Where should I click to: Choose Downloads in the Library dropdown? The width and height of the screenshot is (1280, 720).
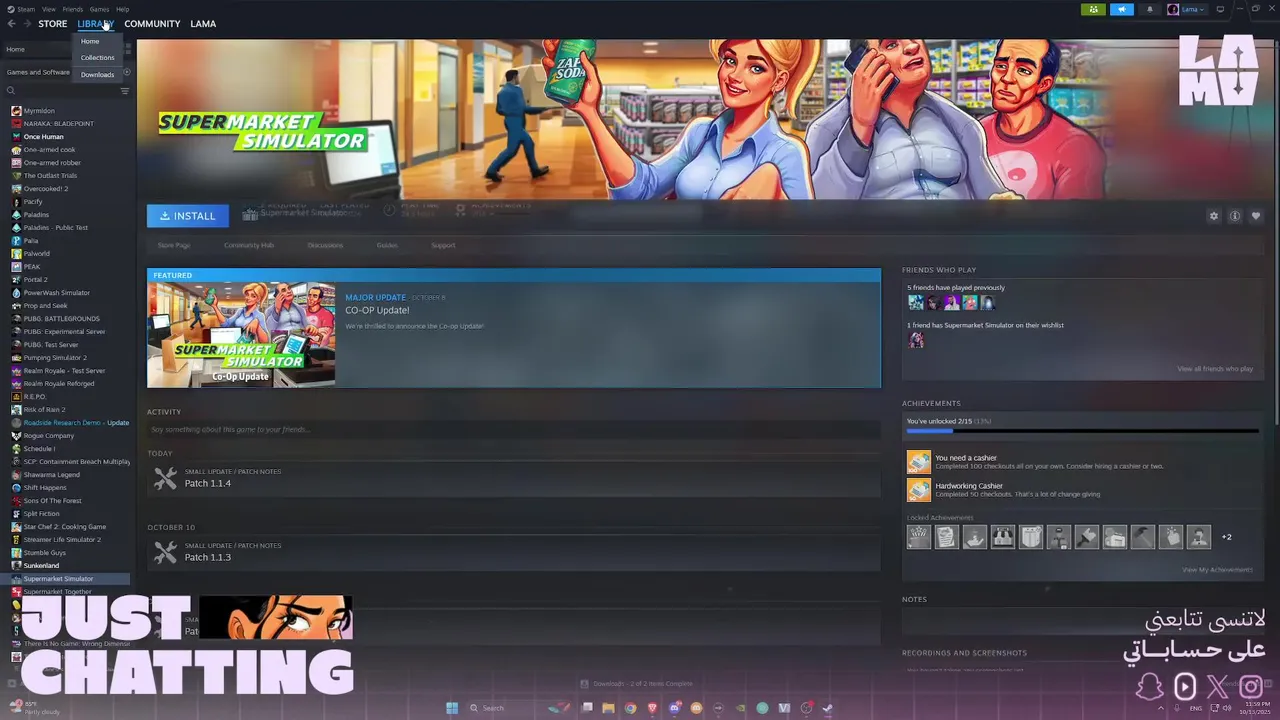click(98, 75)
